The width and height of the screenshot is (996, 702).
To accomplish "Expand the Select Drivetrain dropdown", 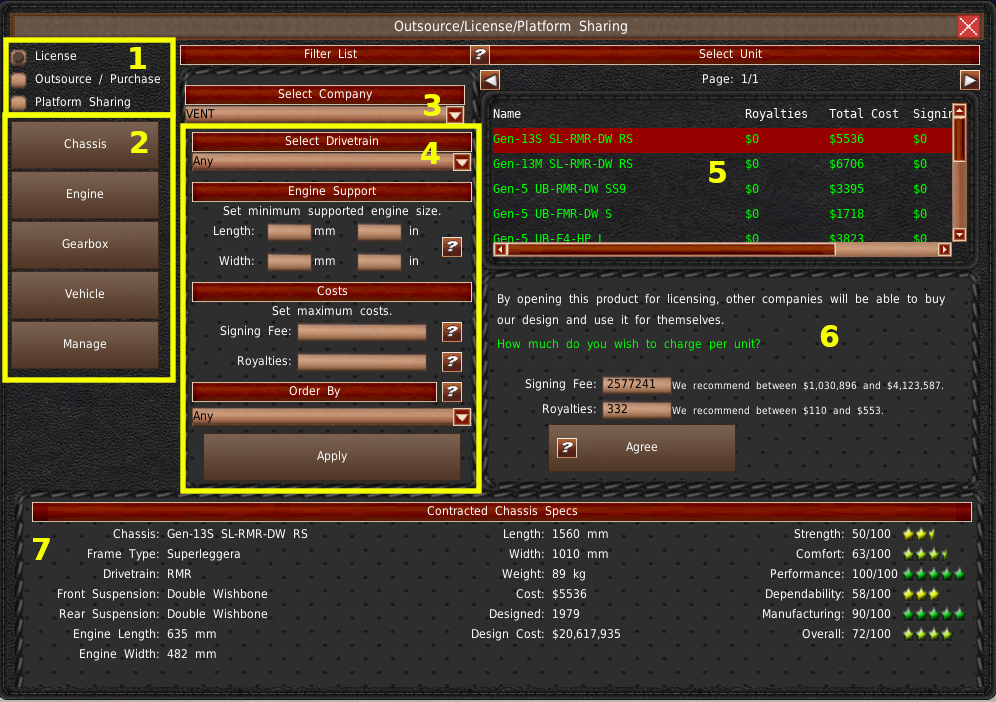I will tap(462, 162).
